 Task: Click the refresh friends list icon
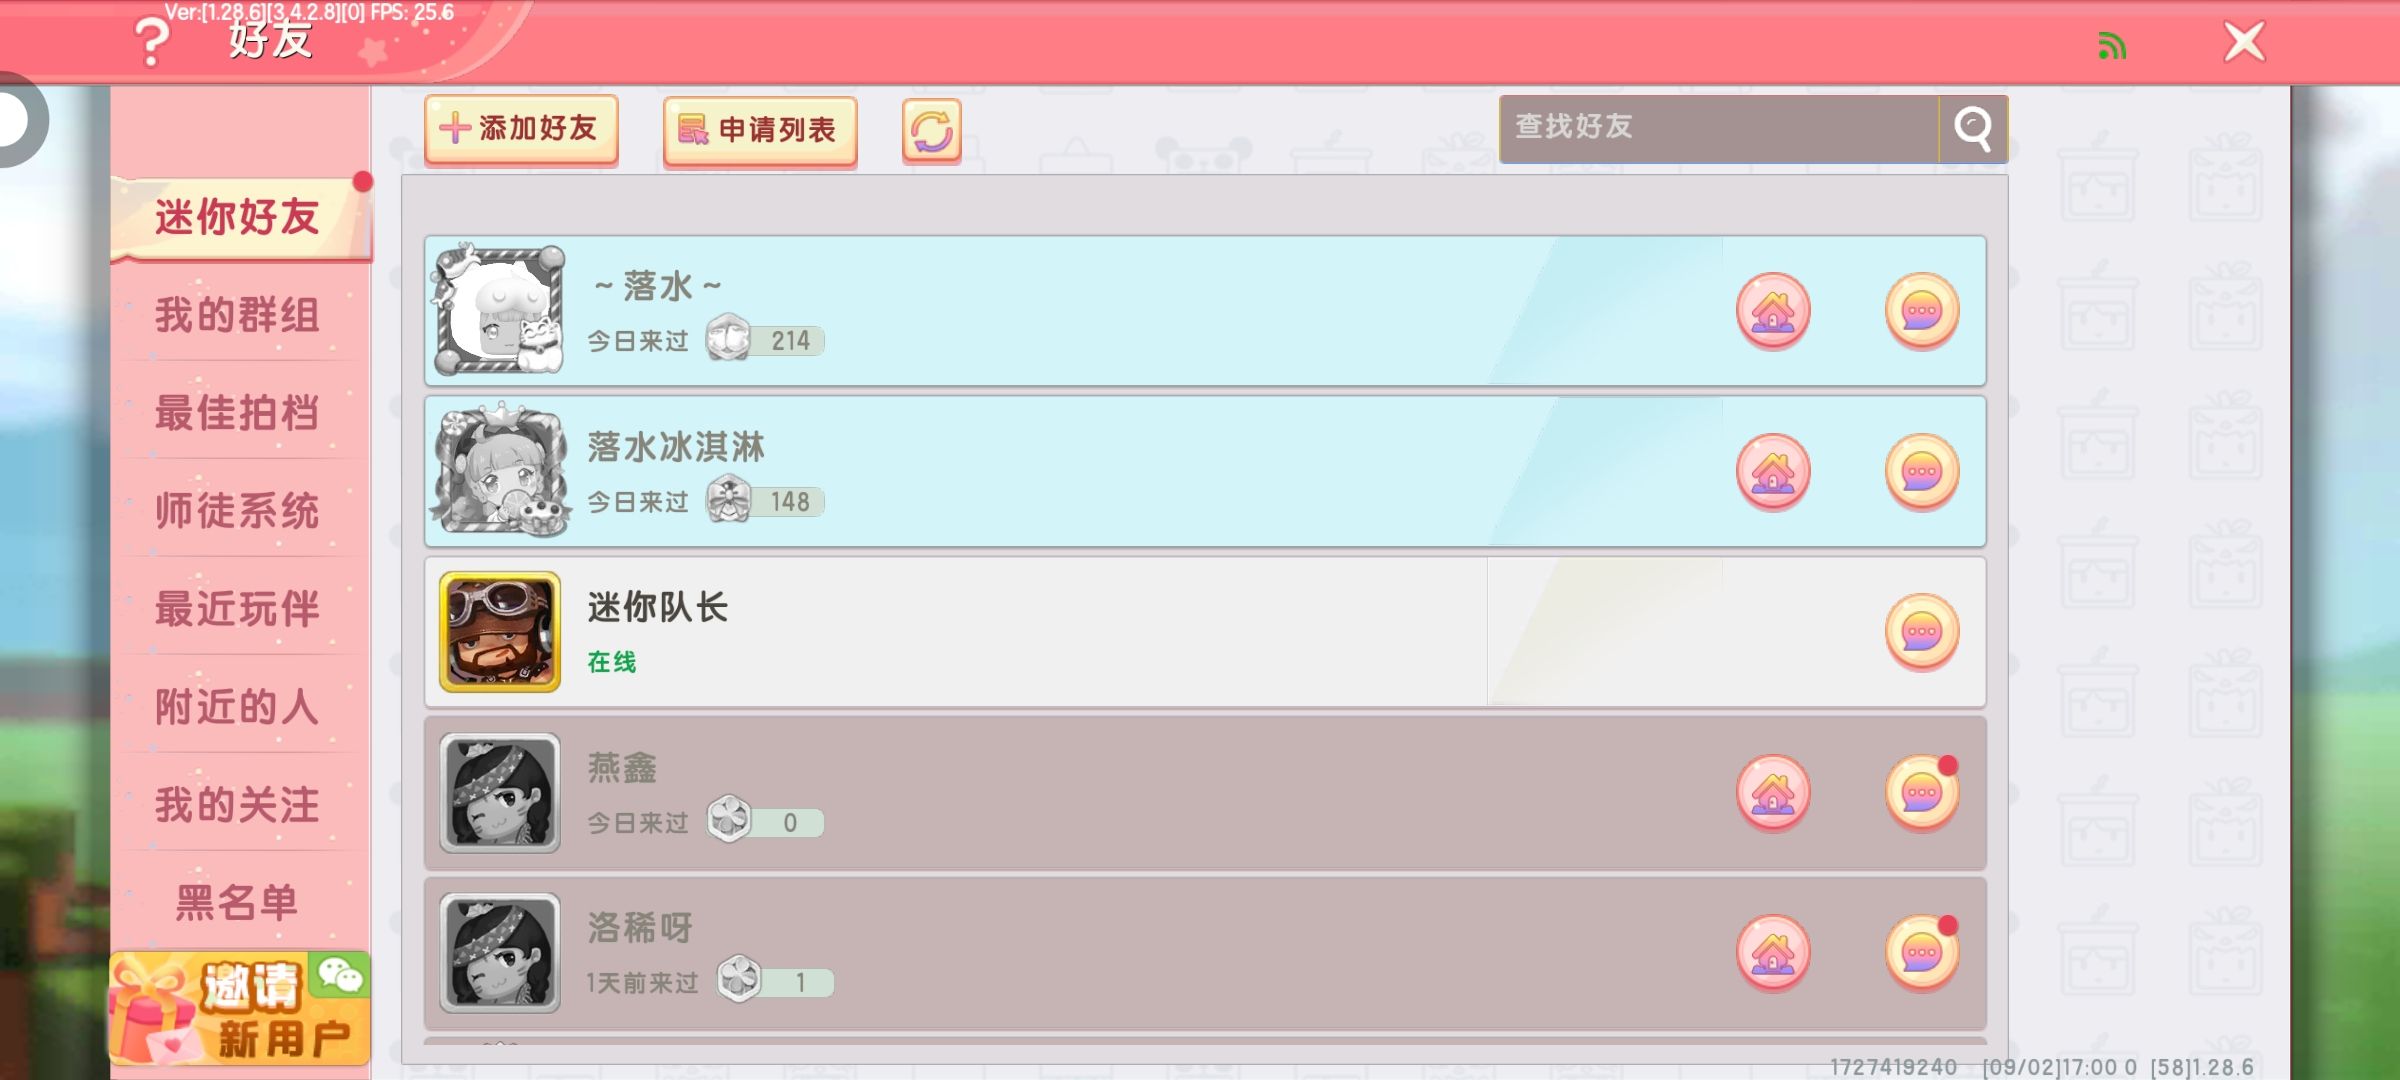pyautogui.click(x=931, y=130)
